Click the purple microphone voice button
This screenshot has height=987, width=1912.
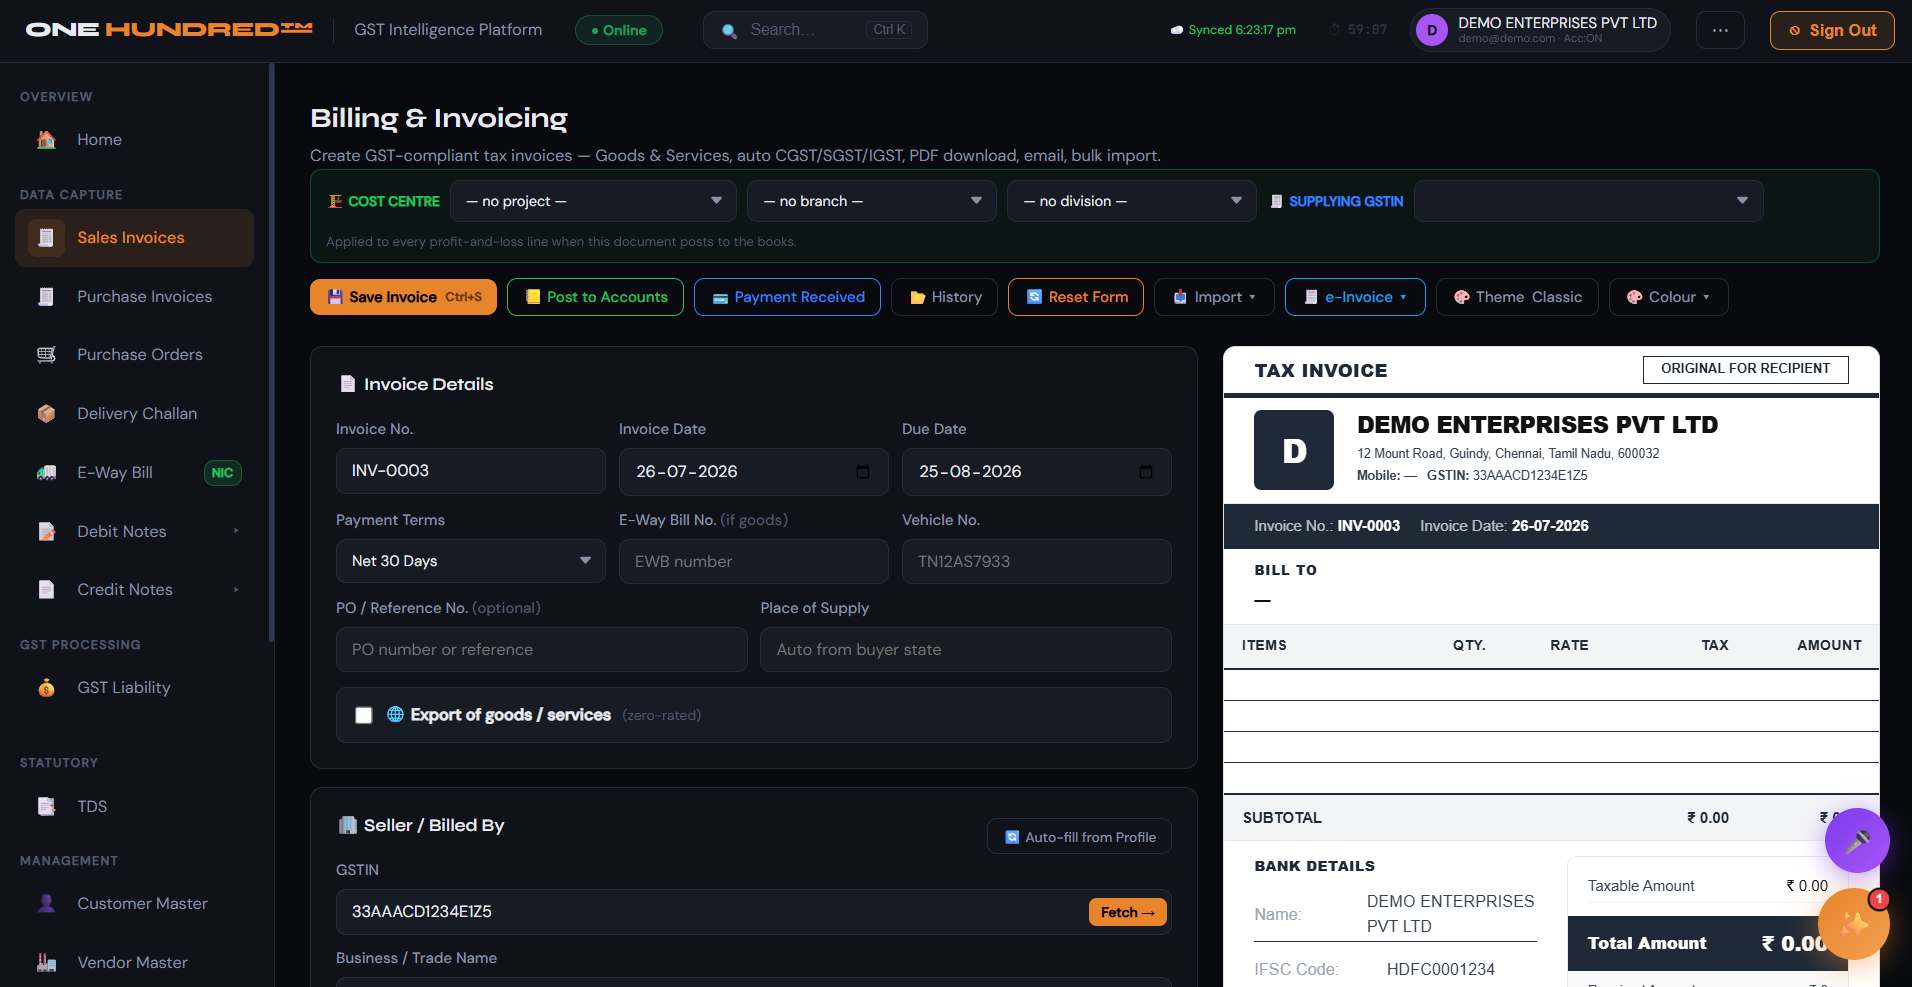(x=1857, y=841)
